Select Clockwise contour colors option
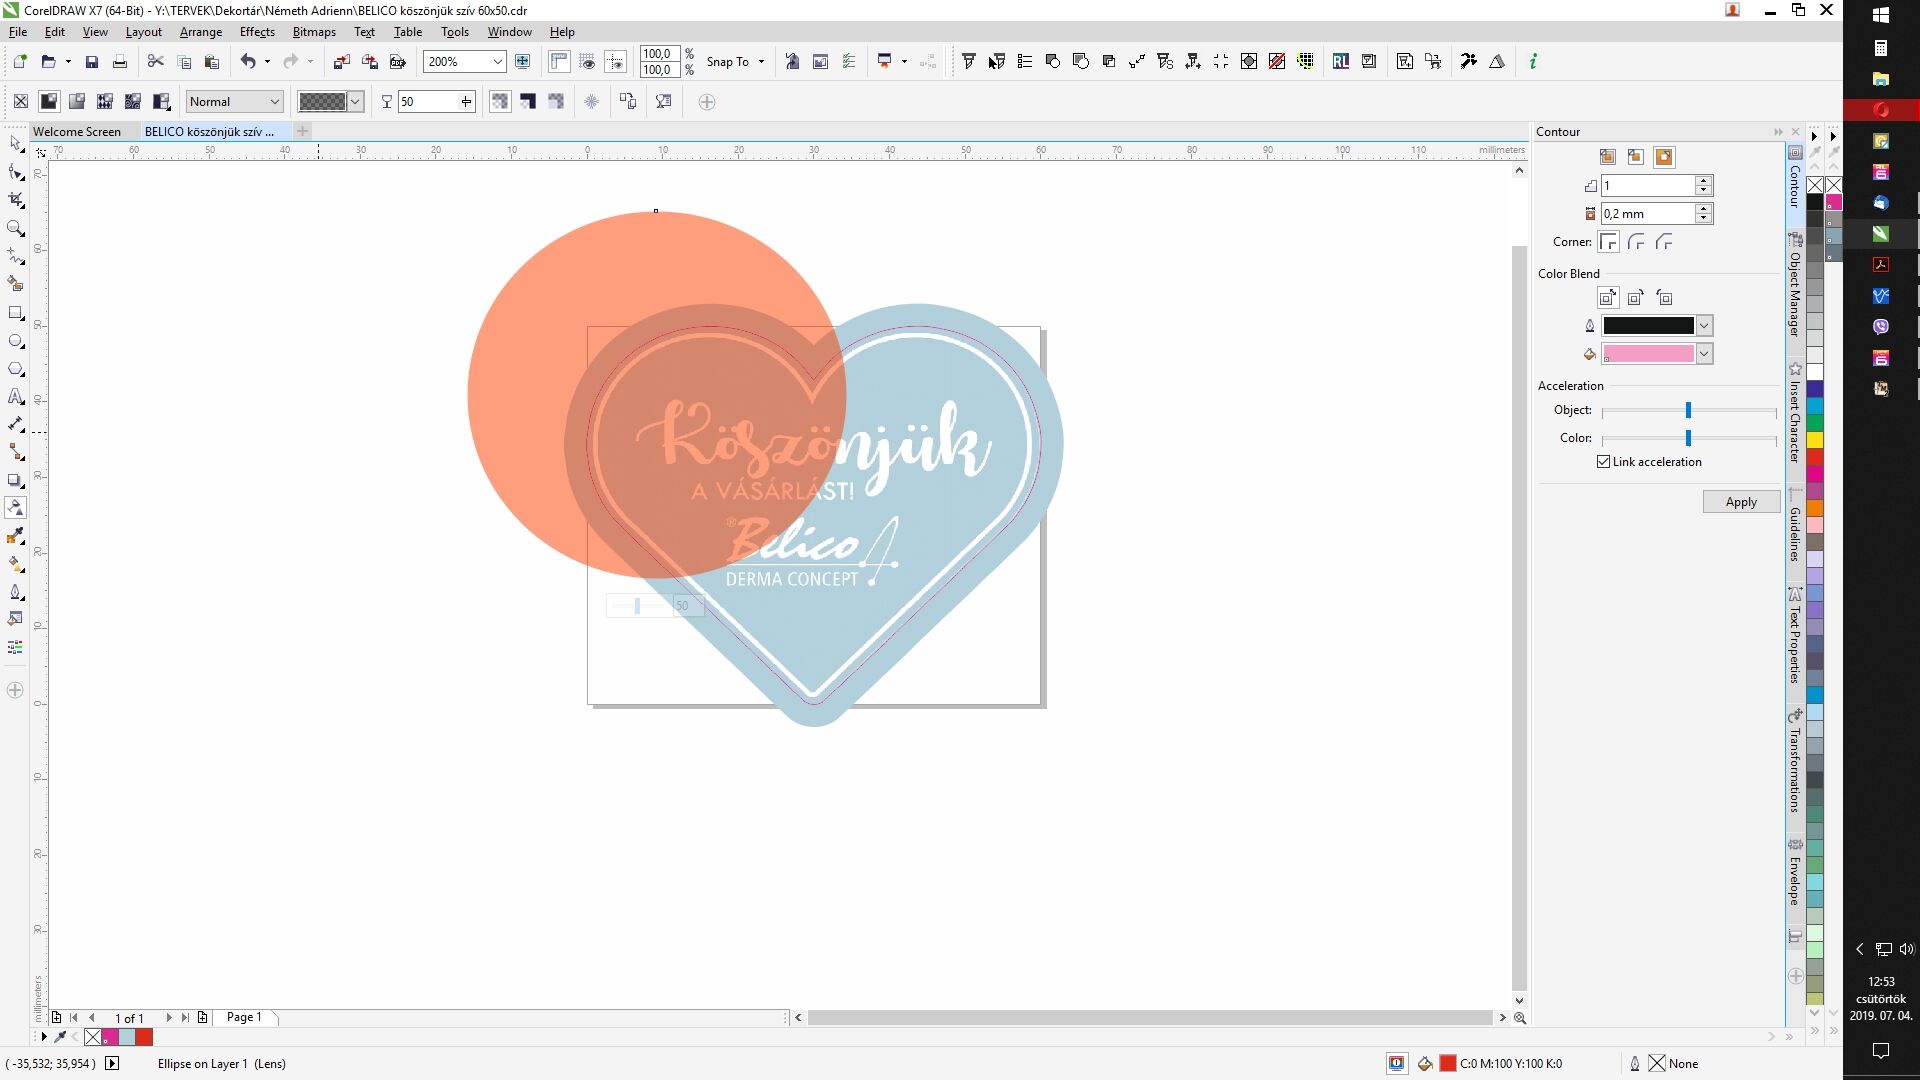1920x1080 pixels. [1636, 298]
